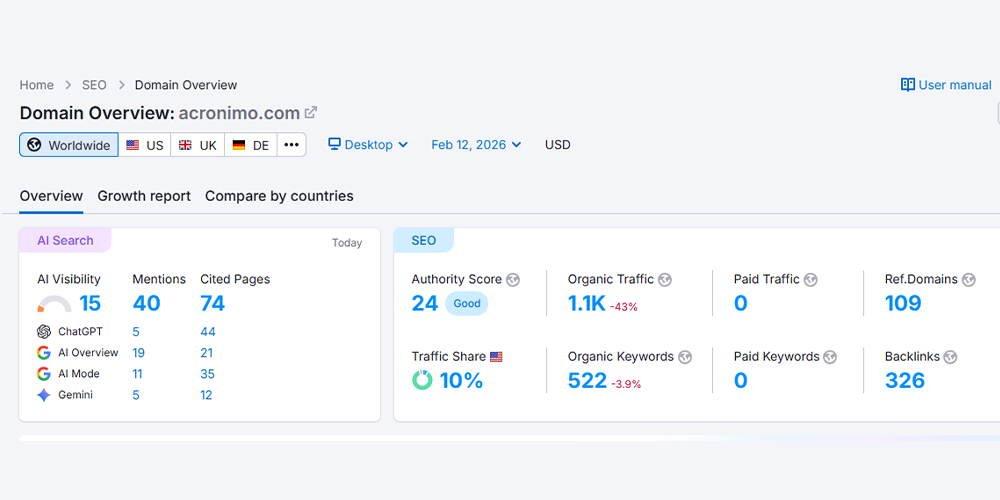Screen dimensions: 1000x500
Task: Open ChatGPT cited pages count 44
Action: [208, 332]
